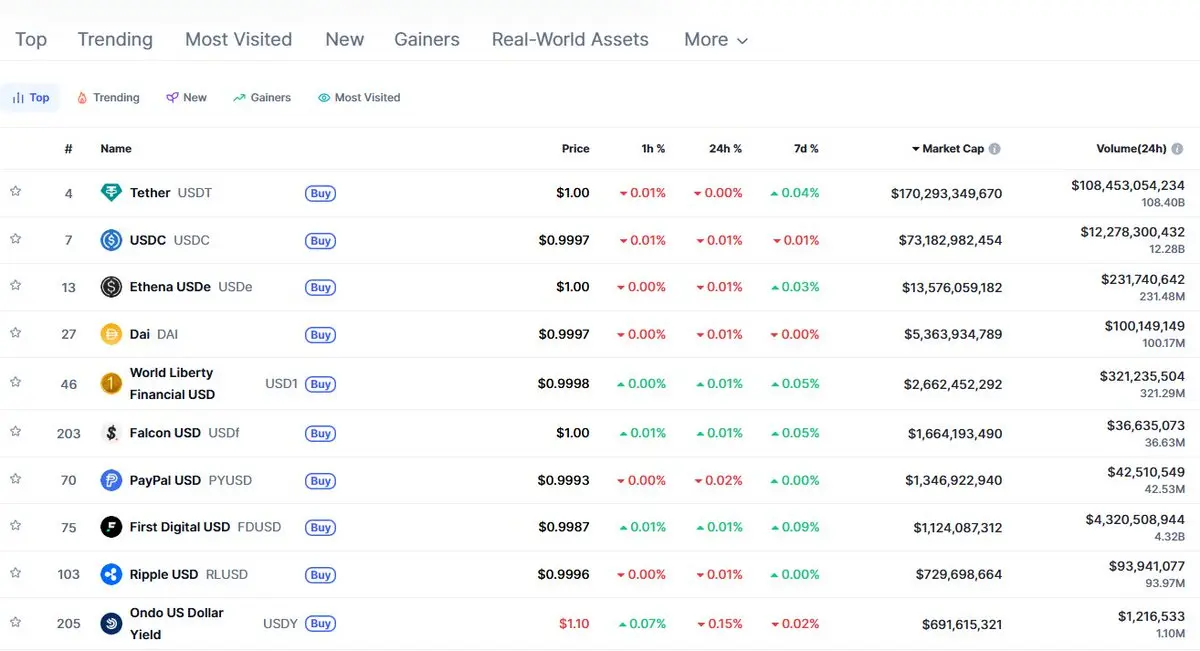Select the Trending chip with flame icon
The image size is (1200, 651).
pos(108,97)
